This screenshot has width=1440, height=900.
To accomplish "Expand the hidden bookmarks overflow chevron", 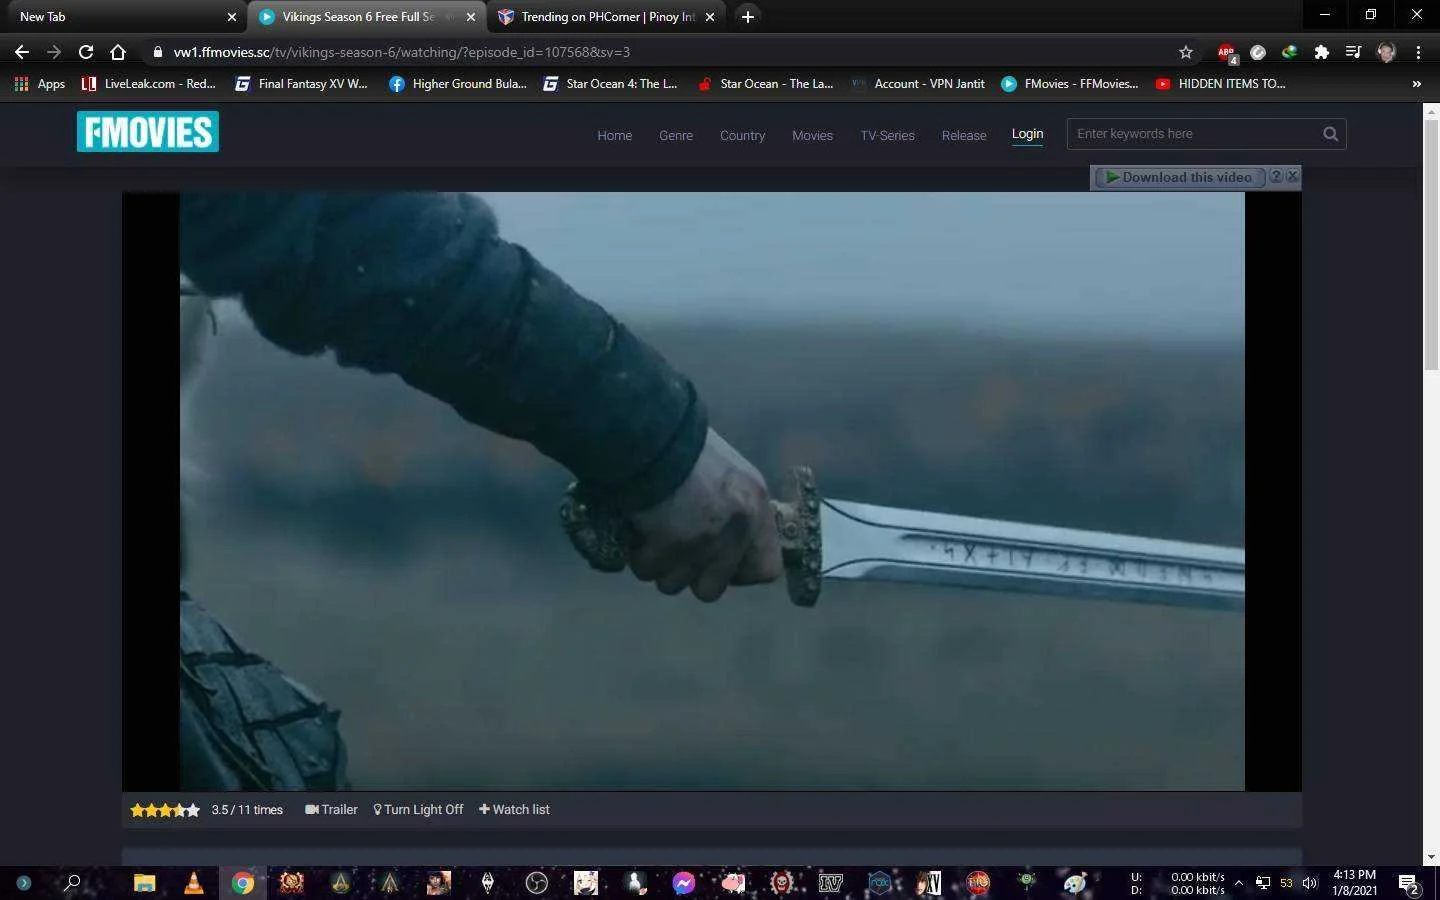I will (x=1416, y=84).
